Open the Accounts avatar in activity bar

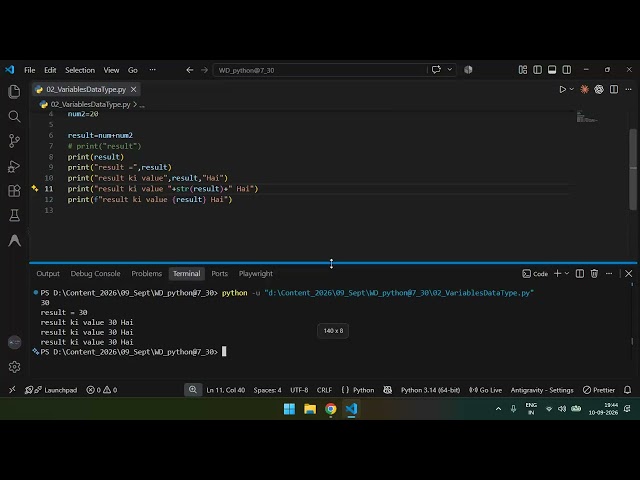click(14, 342)
